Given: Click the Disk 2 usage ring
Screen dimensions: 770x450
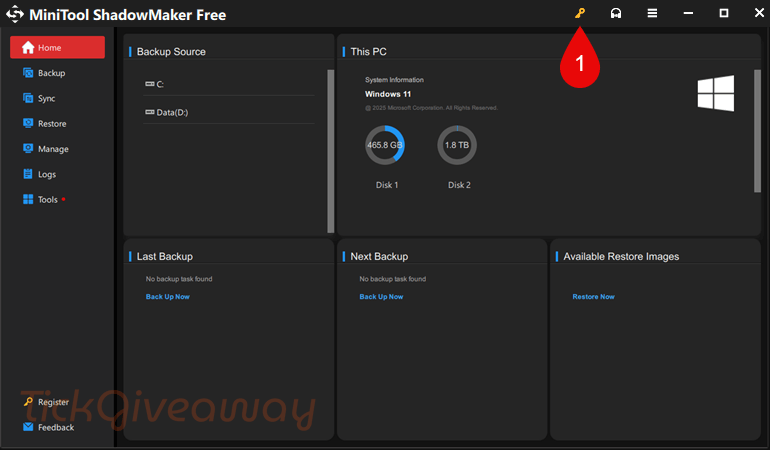Looking at the screenshot, I should tap(457, 145).
